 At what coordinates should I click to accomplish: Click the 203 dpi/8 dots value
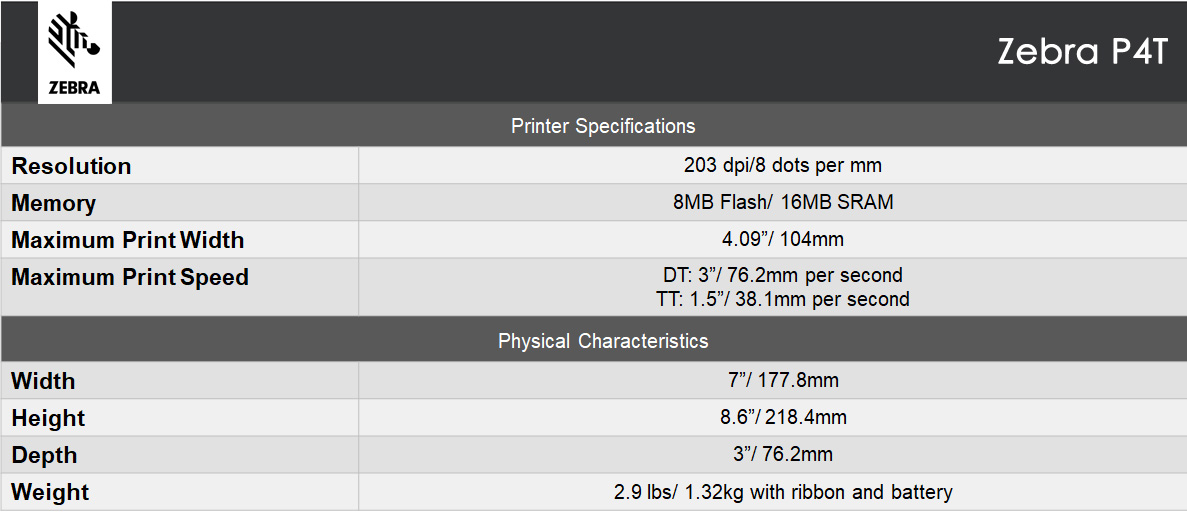[782, 165]
